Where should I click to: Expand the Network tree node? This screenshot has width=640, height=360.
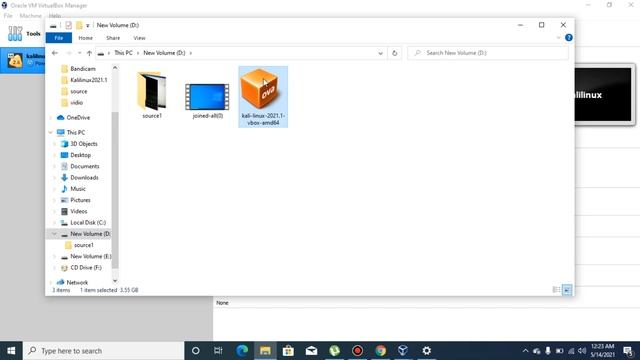click(x=51, y=282)
